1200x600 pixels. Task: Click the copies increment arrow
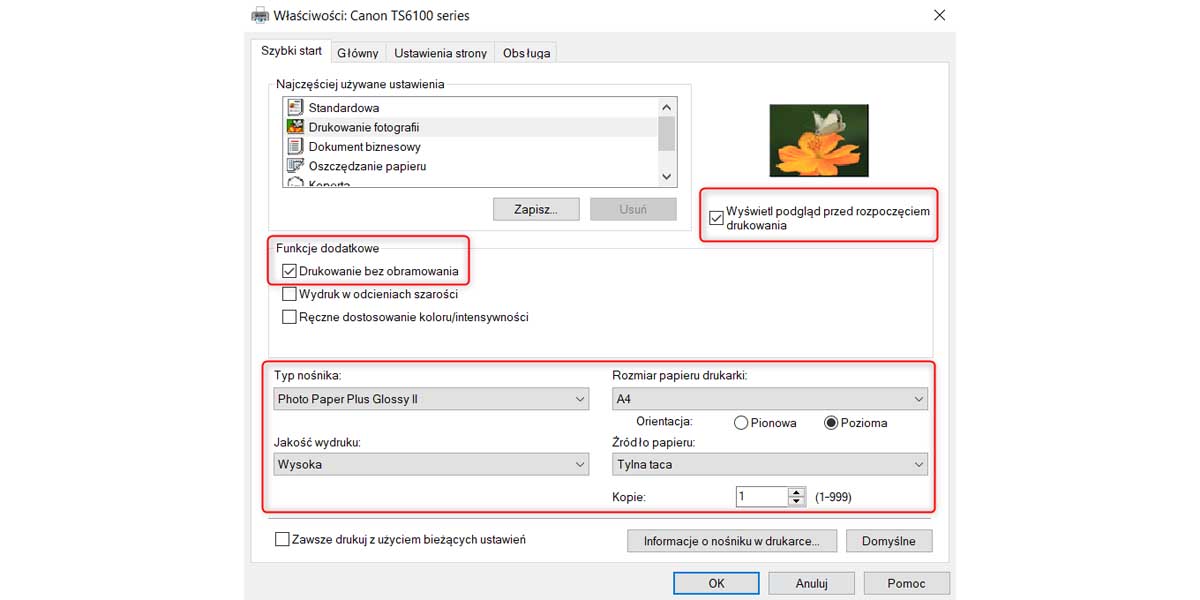click(796, 492)
